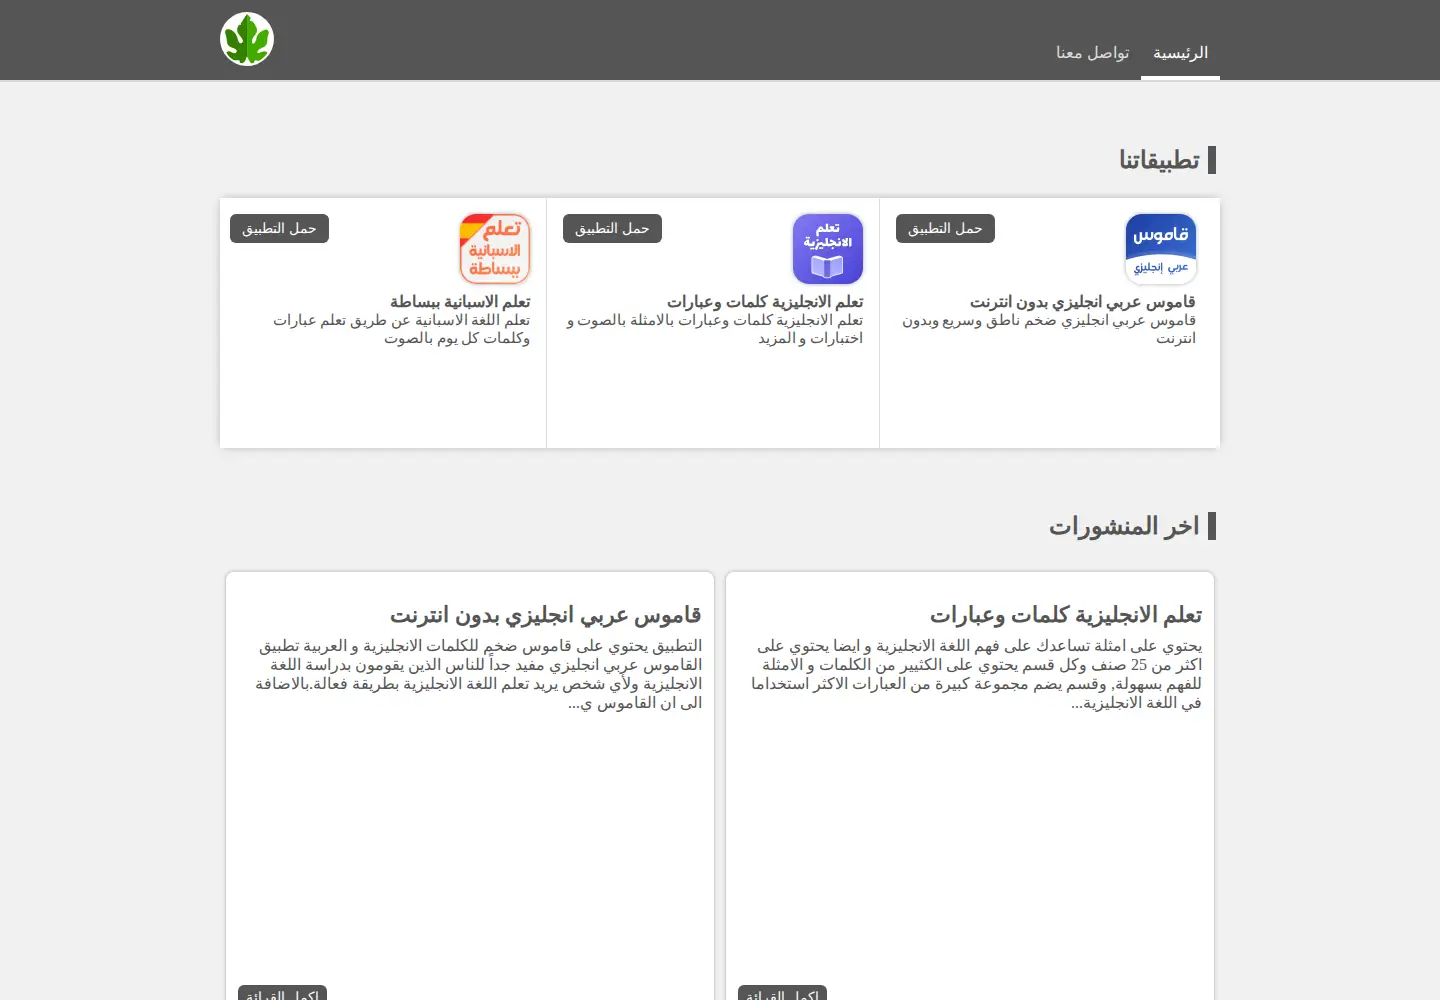Open app title قاموس عربي انجليزي بدون انترنت
Screen dimensions: 1440x1000
click(x=1082, y=301)
